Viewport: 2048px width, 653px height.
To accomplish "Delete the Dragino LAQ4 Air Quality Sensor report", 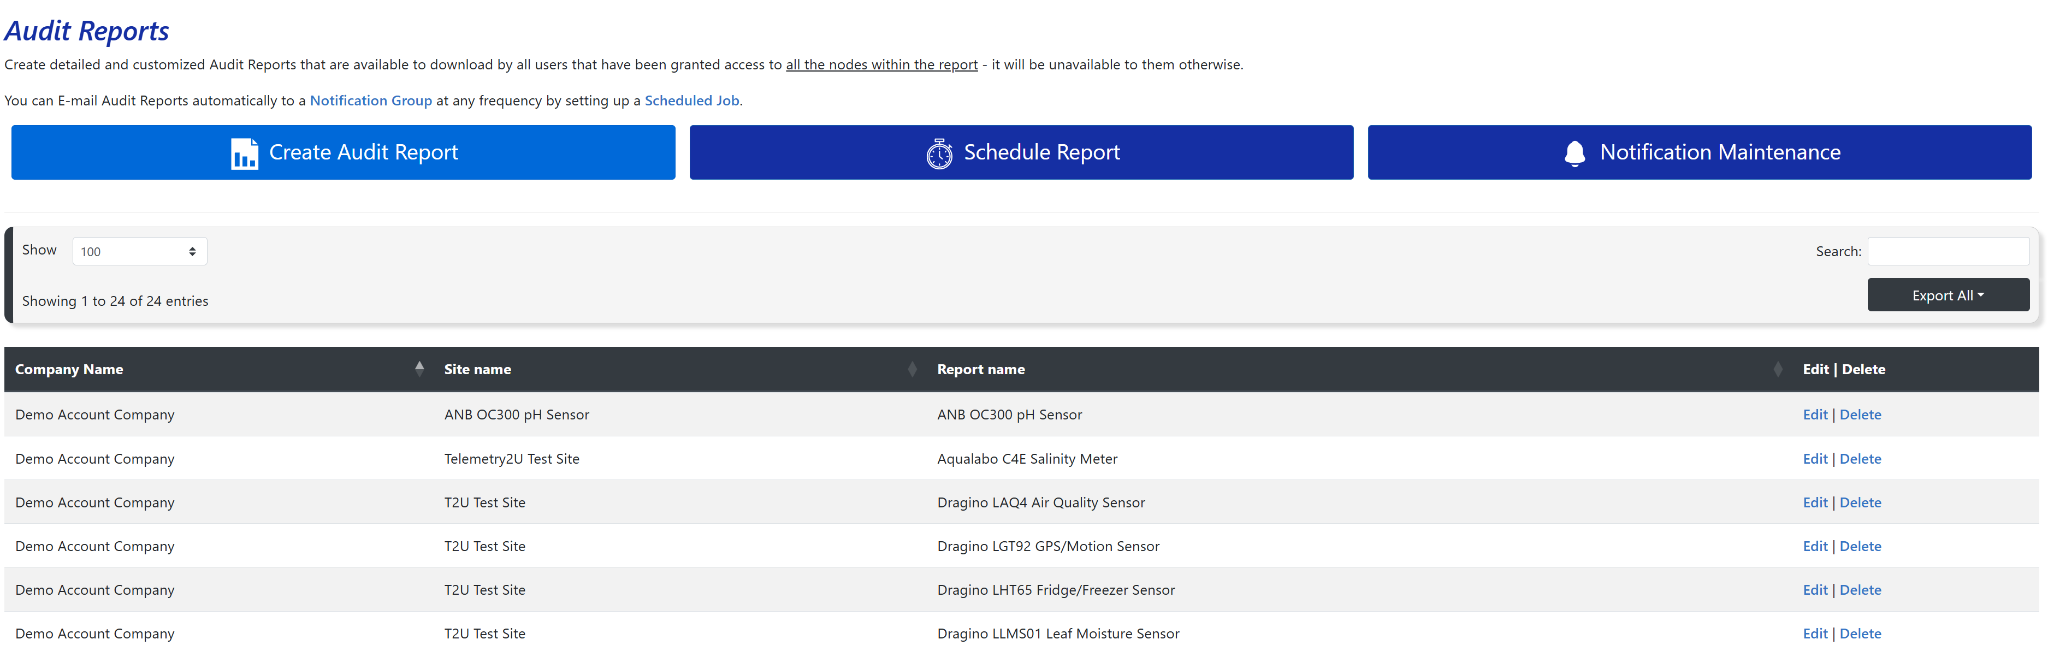I will [x=1860, y=503].
